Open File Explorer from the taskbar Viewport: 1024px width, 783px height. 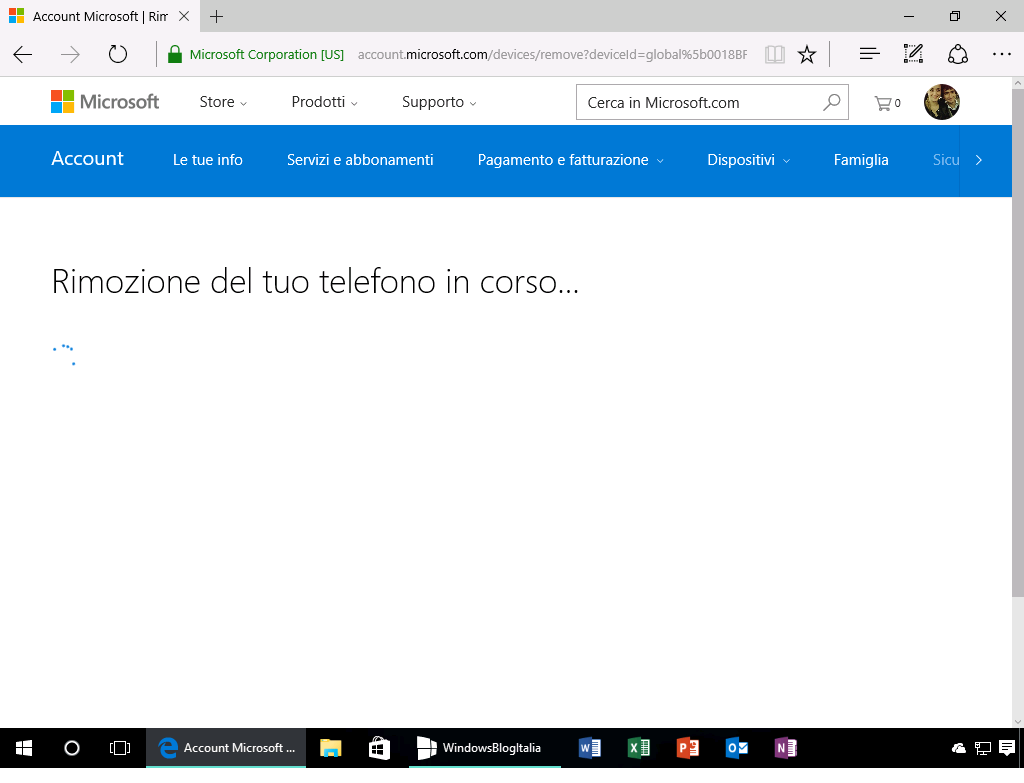[330, 748]
